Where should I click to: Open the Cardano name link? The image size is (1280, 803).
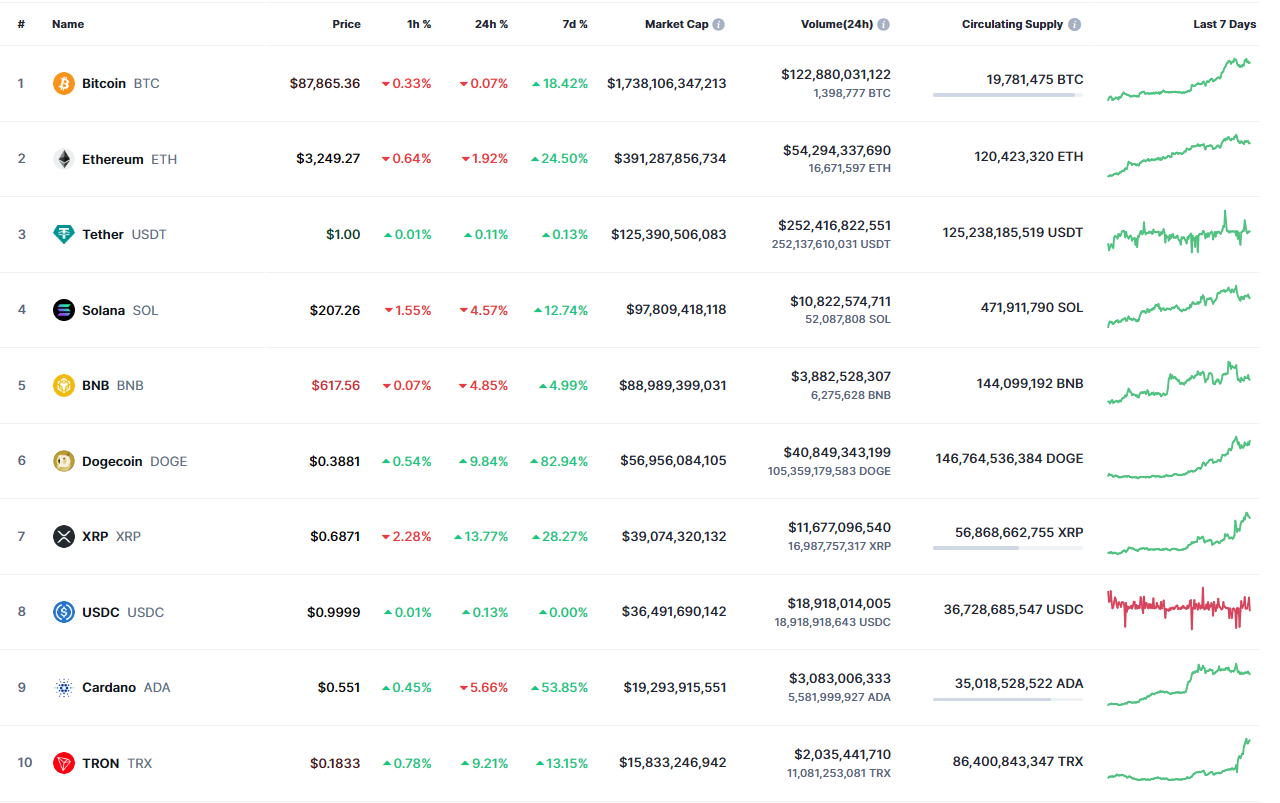pos(109,687)
